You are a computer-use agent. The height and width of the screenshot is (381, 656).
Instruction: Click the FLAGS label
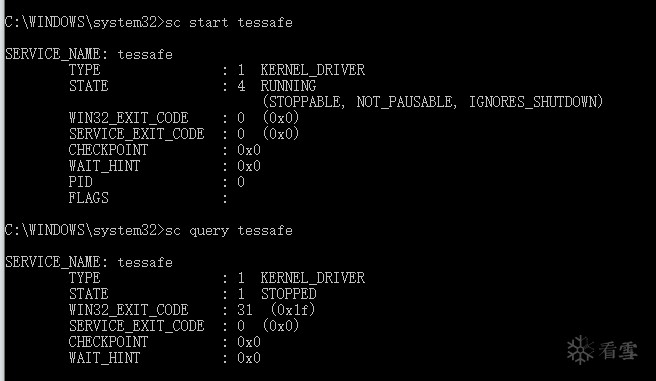coord(88,198)
